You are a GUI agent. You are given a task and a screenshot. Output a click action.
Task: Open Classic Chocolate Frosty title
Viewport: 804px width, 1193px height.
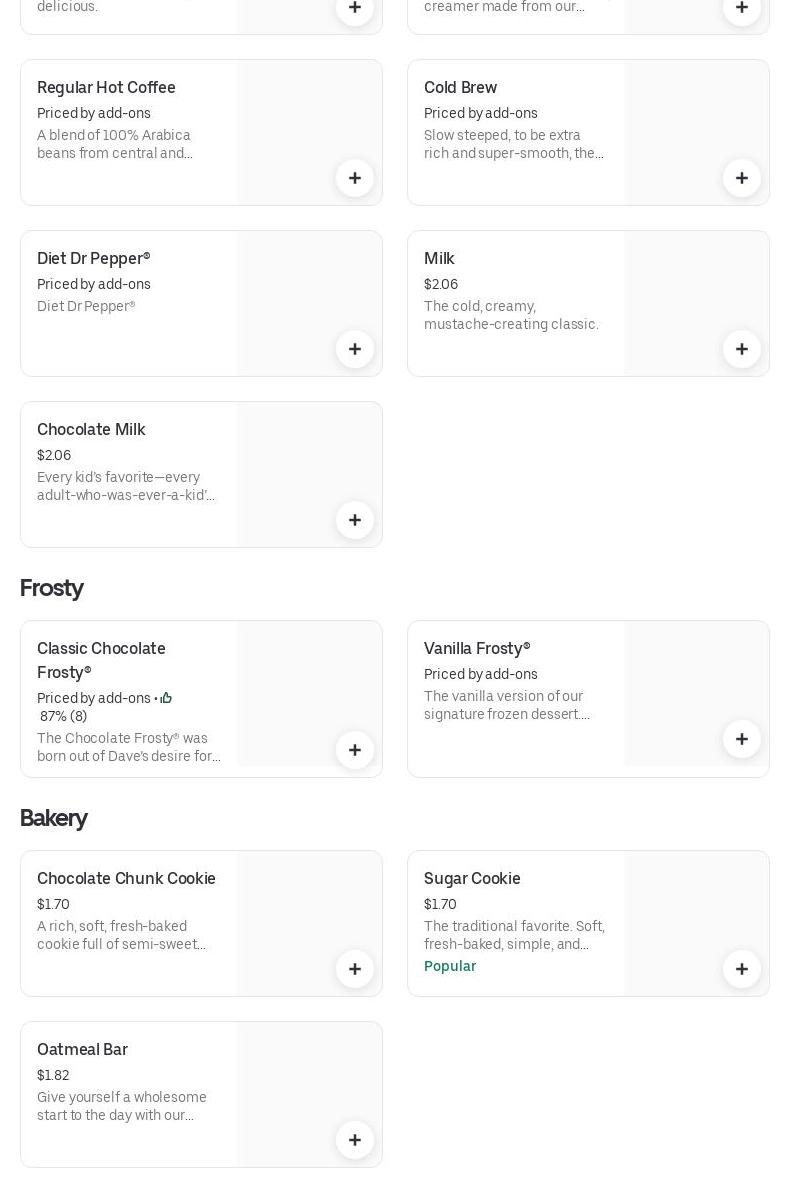(x=101, y=660)
